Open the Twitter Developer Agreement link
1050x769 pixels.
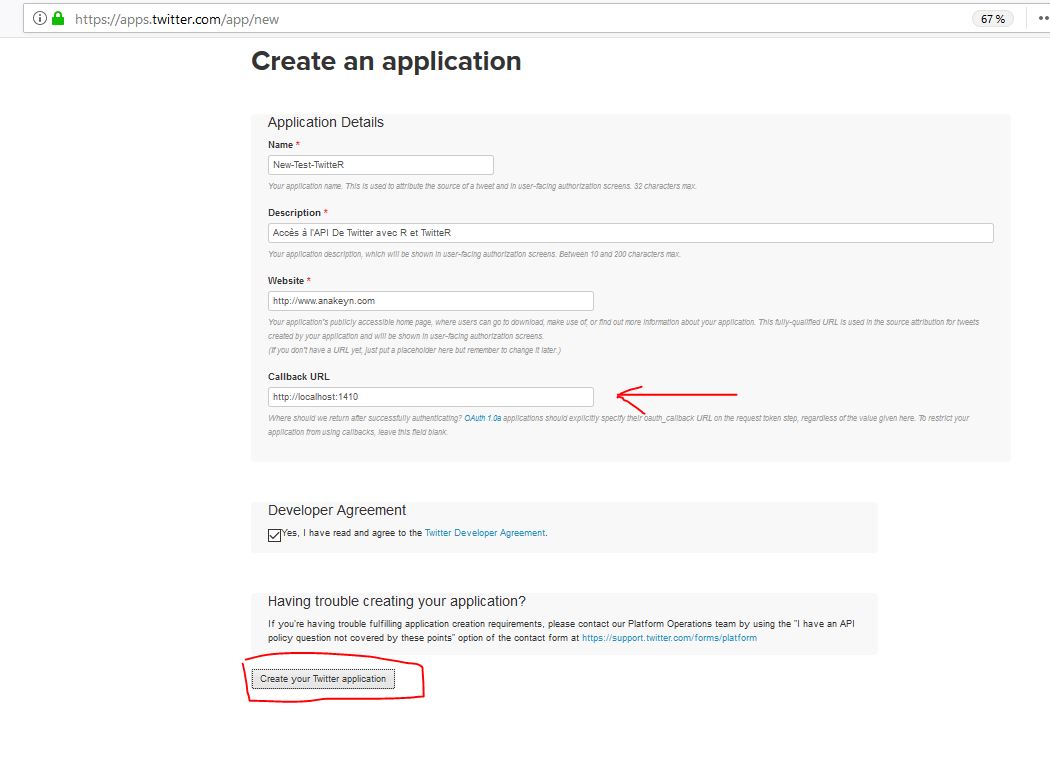(485, 533)
